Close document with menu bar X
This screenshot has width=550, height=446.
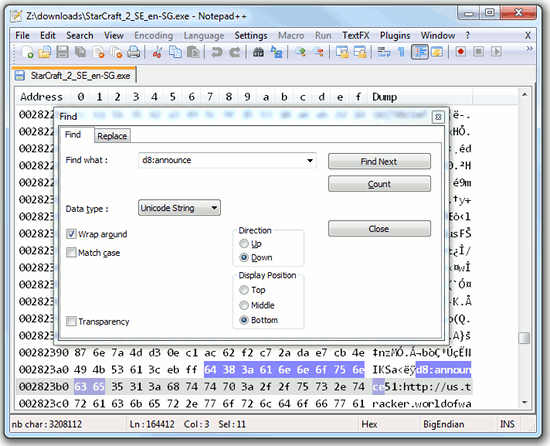(528, 35)
